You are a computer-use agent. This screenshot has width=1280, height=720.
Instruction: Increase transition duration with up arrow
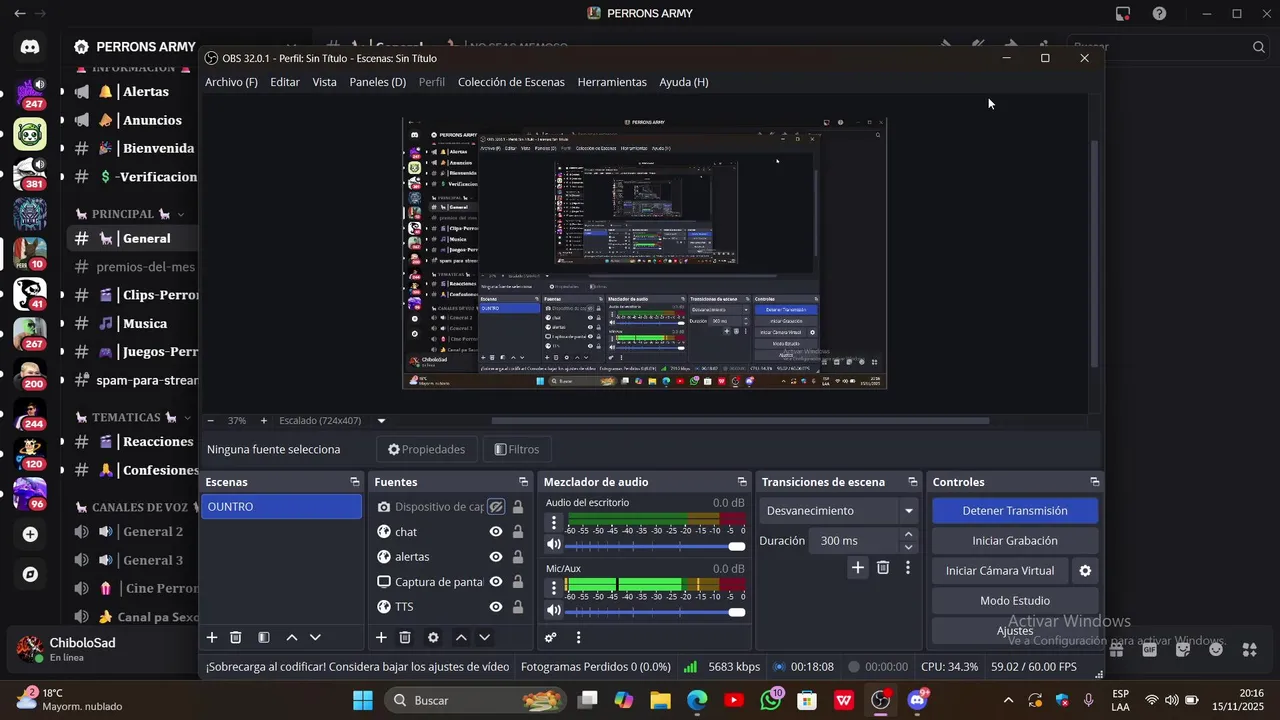coord(908,535)
